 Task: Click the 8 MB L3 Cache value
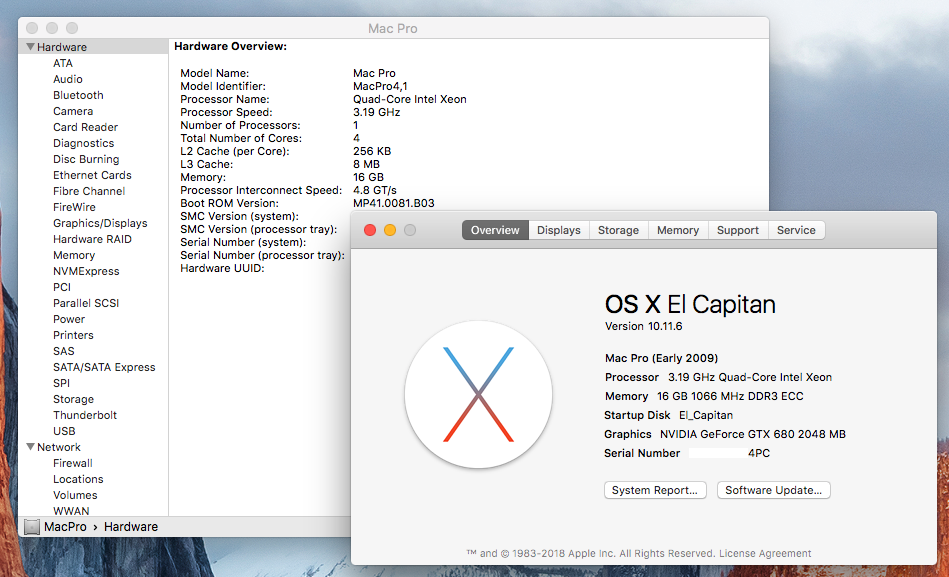tap(366, 164)
